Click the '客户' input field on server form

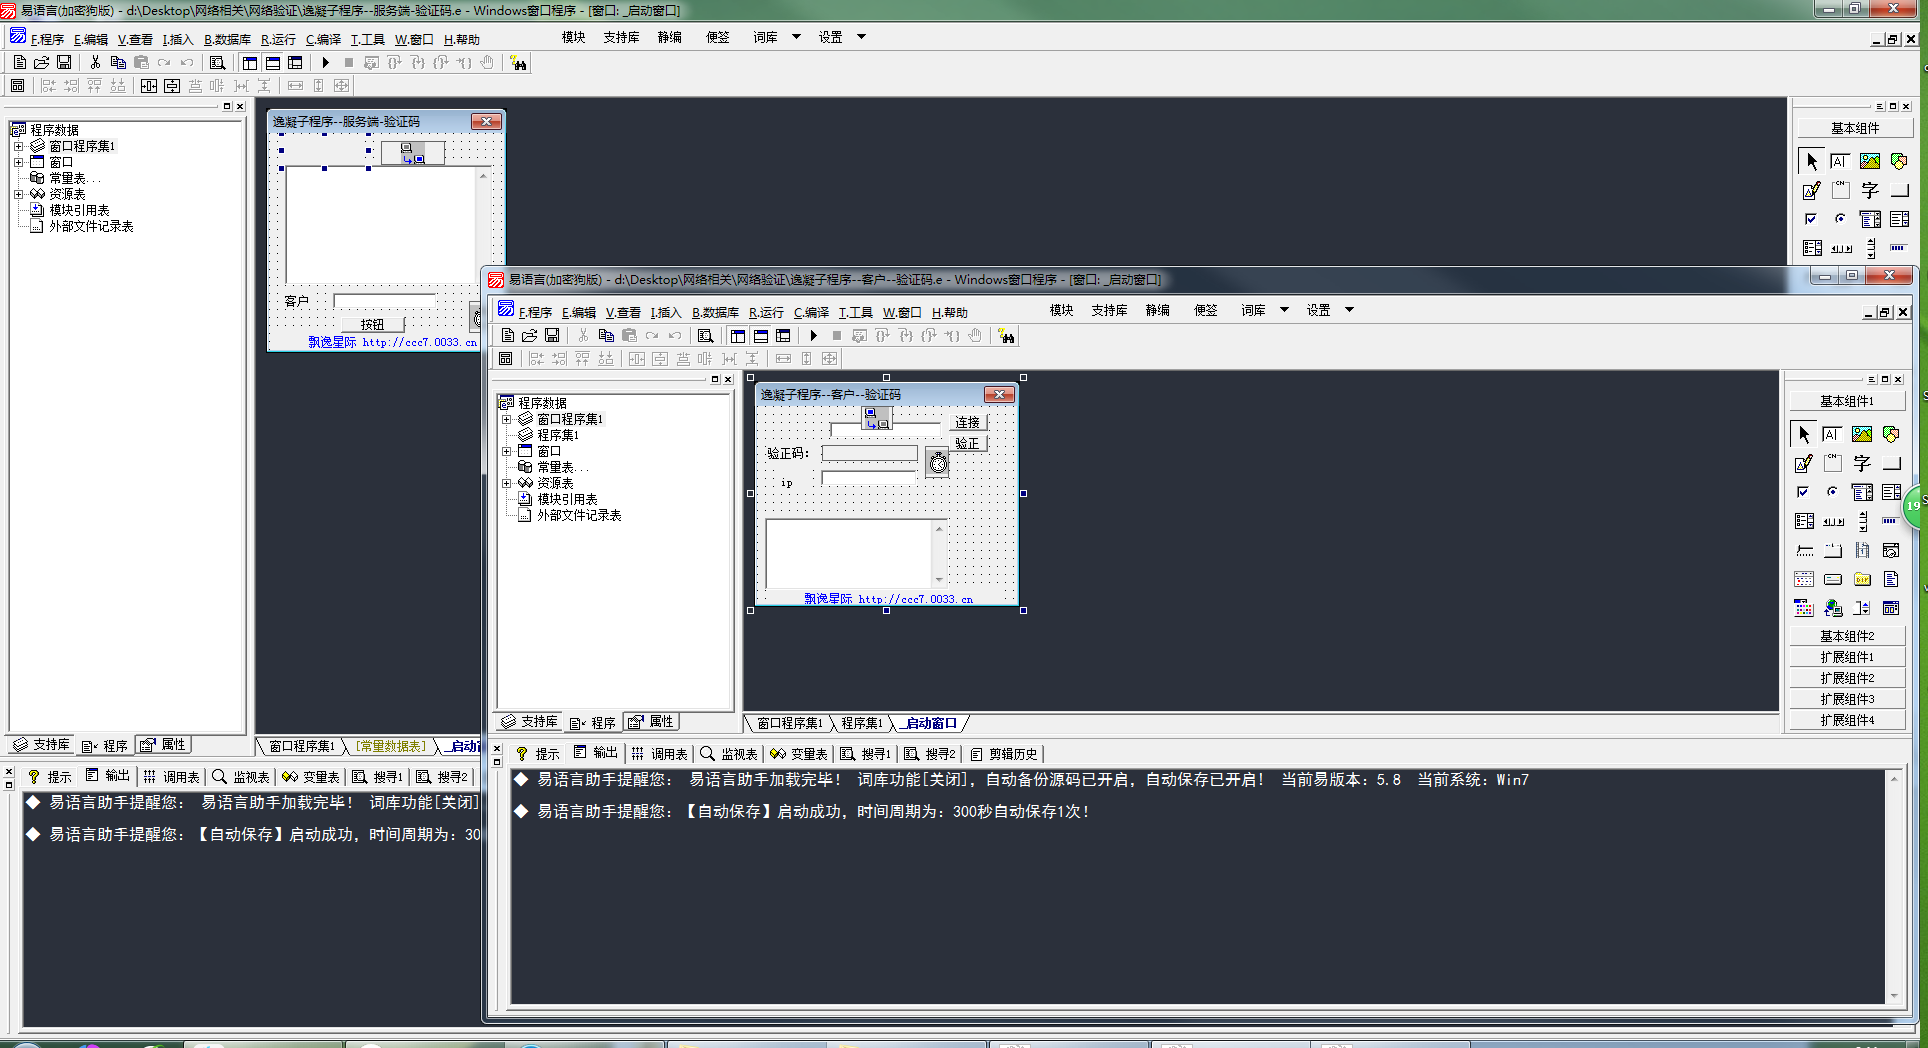384,301
